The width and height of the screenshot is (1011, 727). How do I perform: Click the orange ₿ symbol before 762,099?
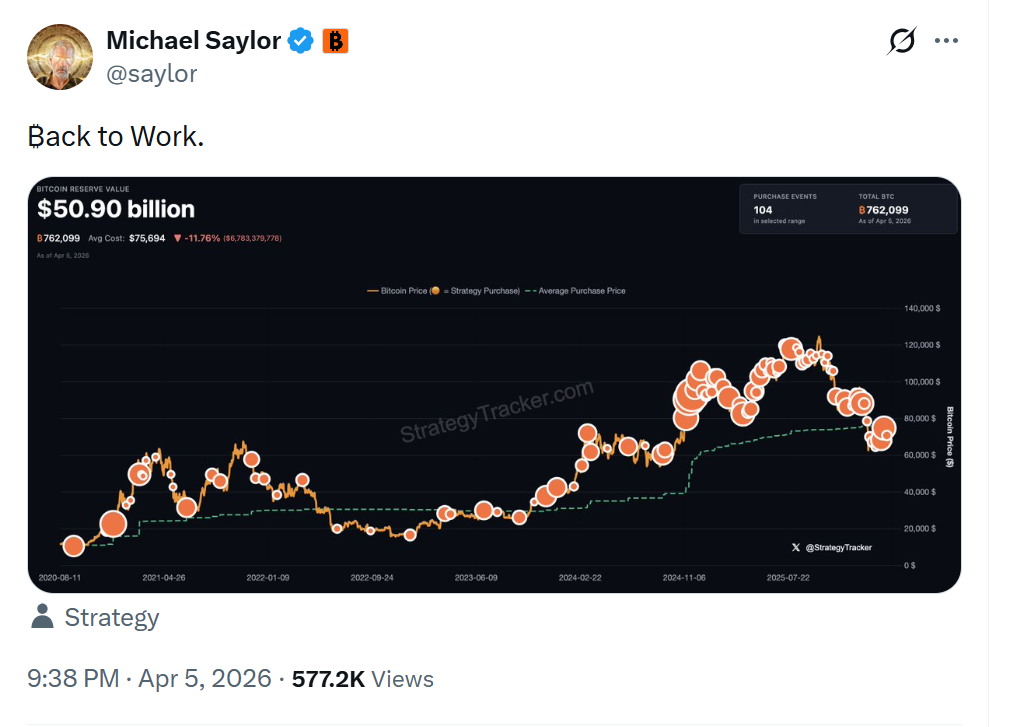pyautogui.click(x=41, y=238)
